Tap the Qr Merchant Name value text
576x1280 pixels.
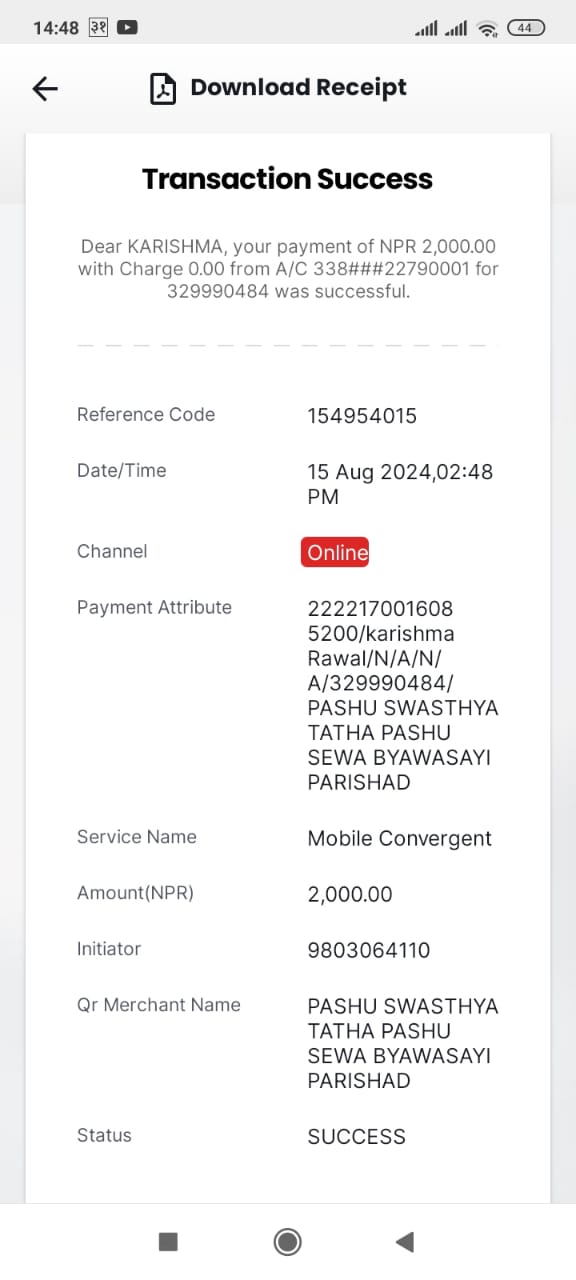point(403,1043)
